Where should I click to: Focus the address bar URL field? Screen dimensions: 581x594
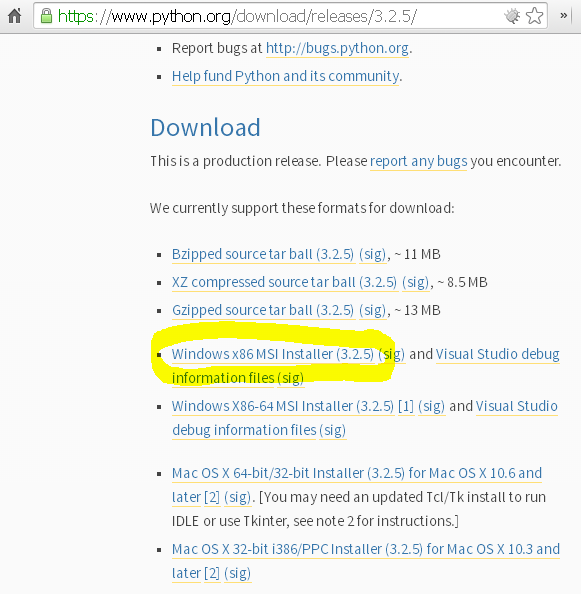click(290, 16)
